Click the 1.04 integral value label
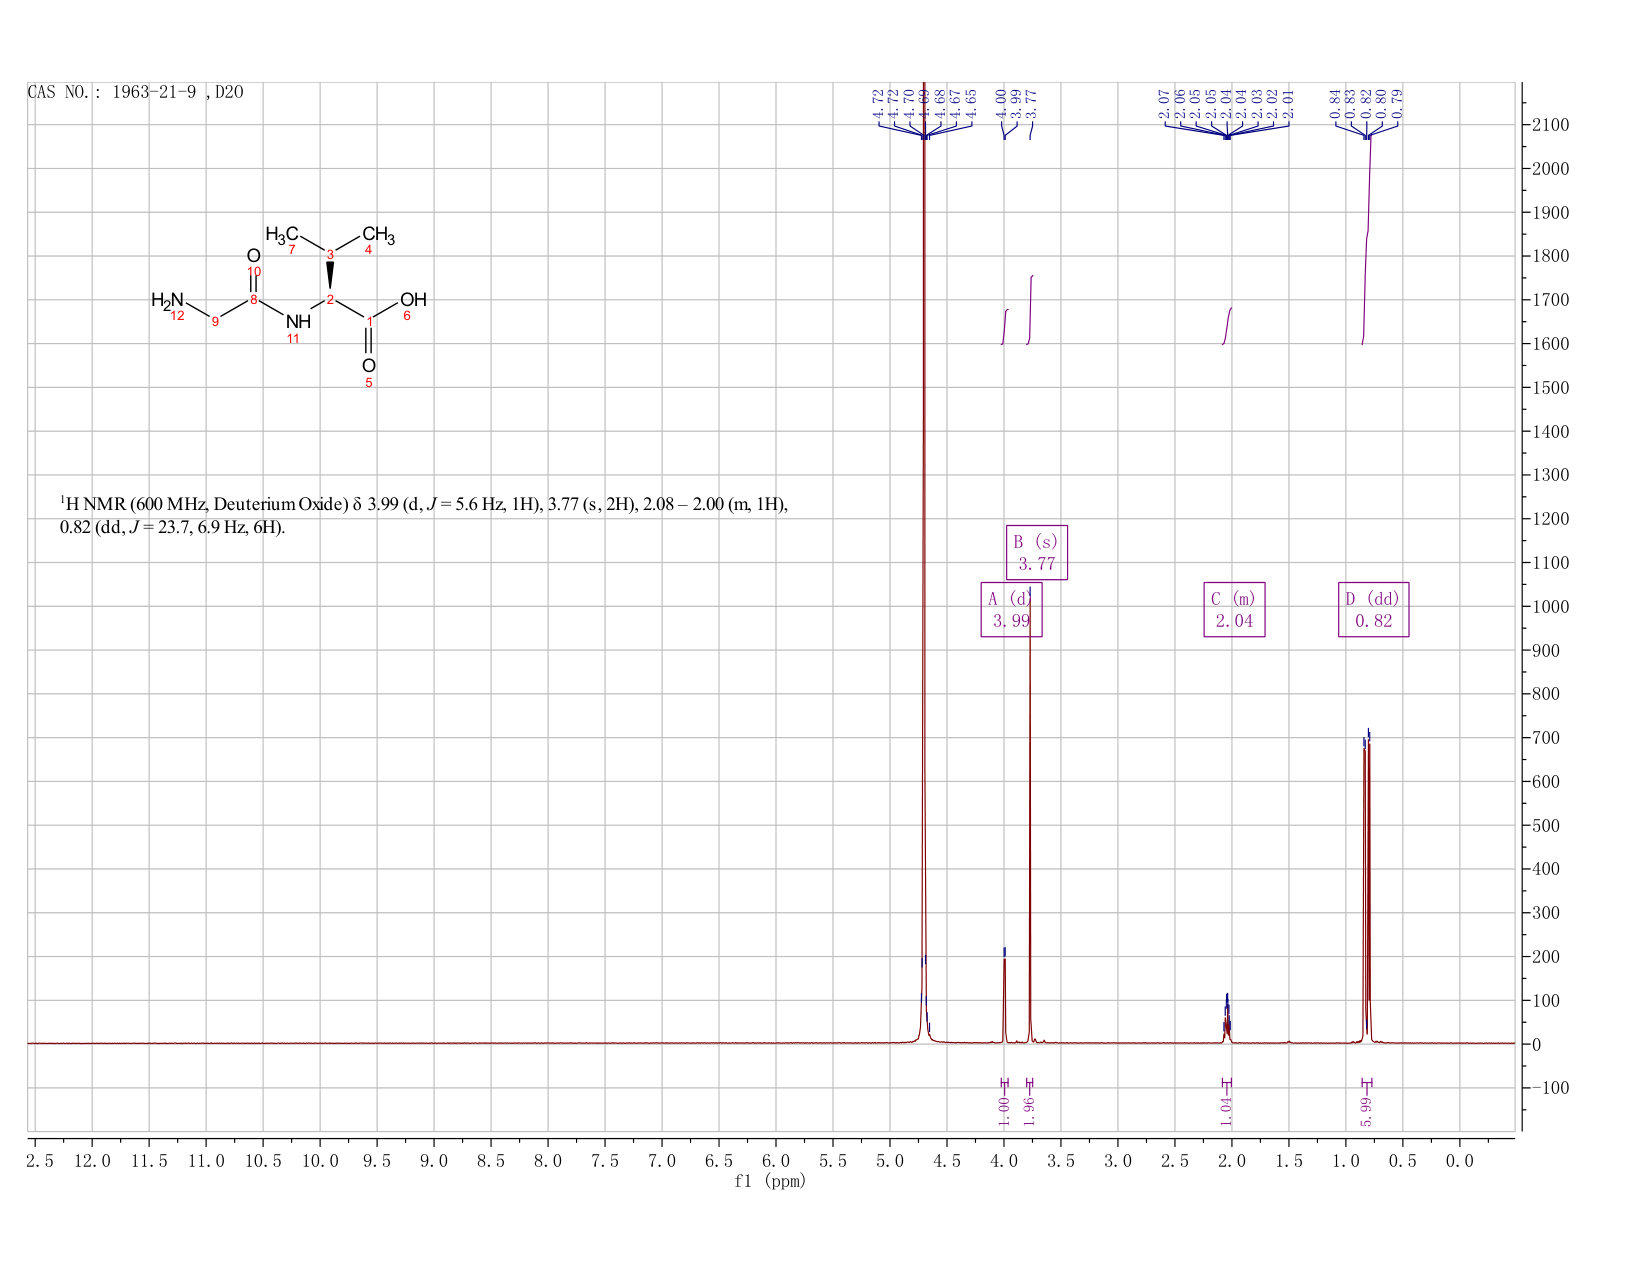 pos(1227,1108)
